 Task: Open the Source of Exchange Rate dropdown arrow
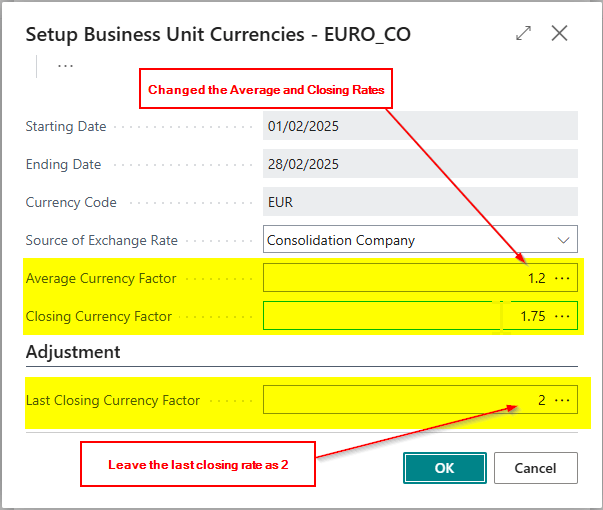[563, 240]
